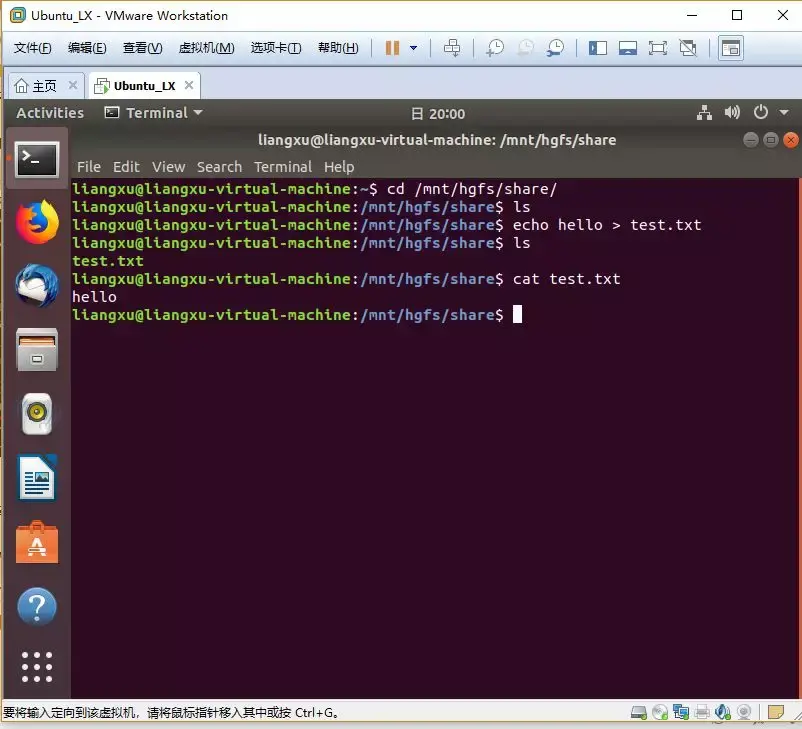Open the 虚拟机(M) menu
Screen dimensions: 802x729
[x=206, y=48]
